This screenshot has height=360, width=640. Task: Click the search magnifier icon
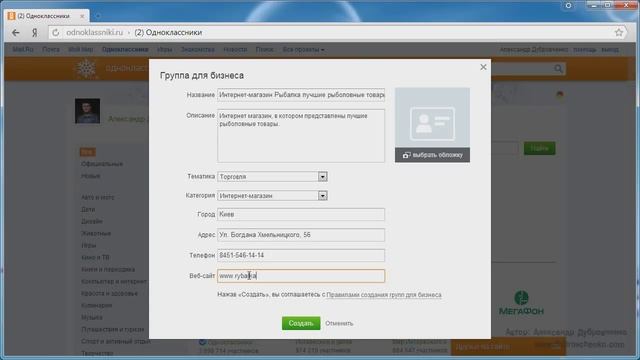pyautogui.click(x=558, y=69)
